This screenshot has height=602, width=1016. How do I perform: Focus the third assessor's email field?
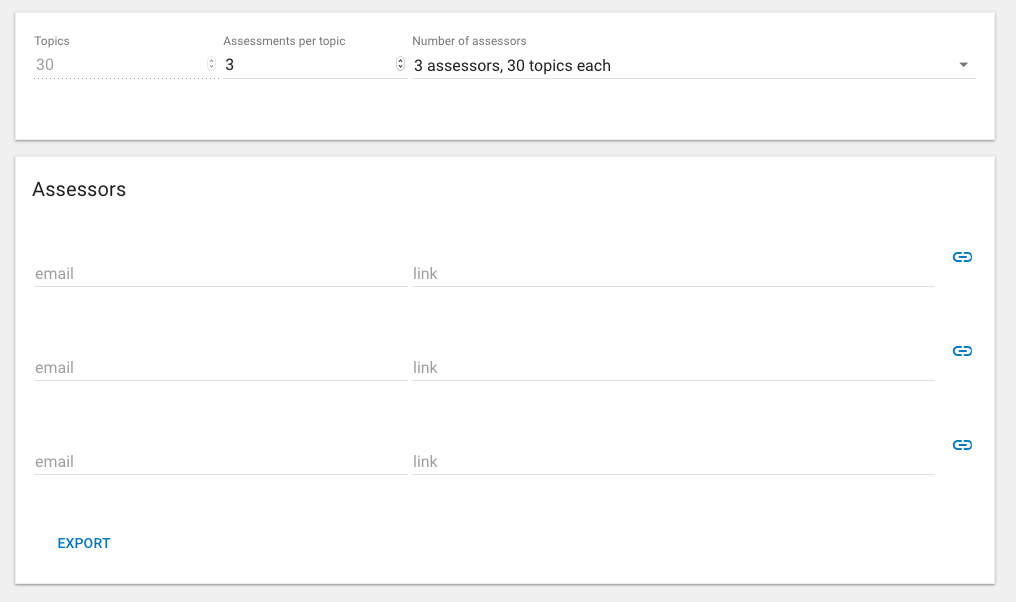[220, 461]
